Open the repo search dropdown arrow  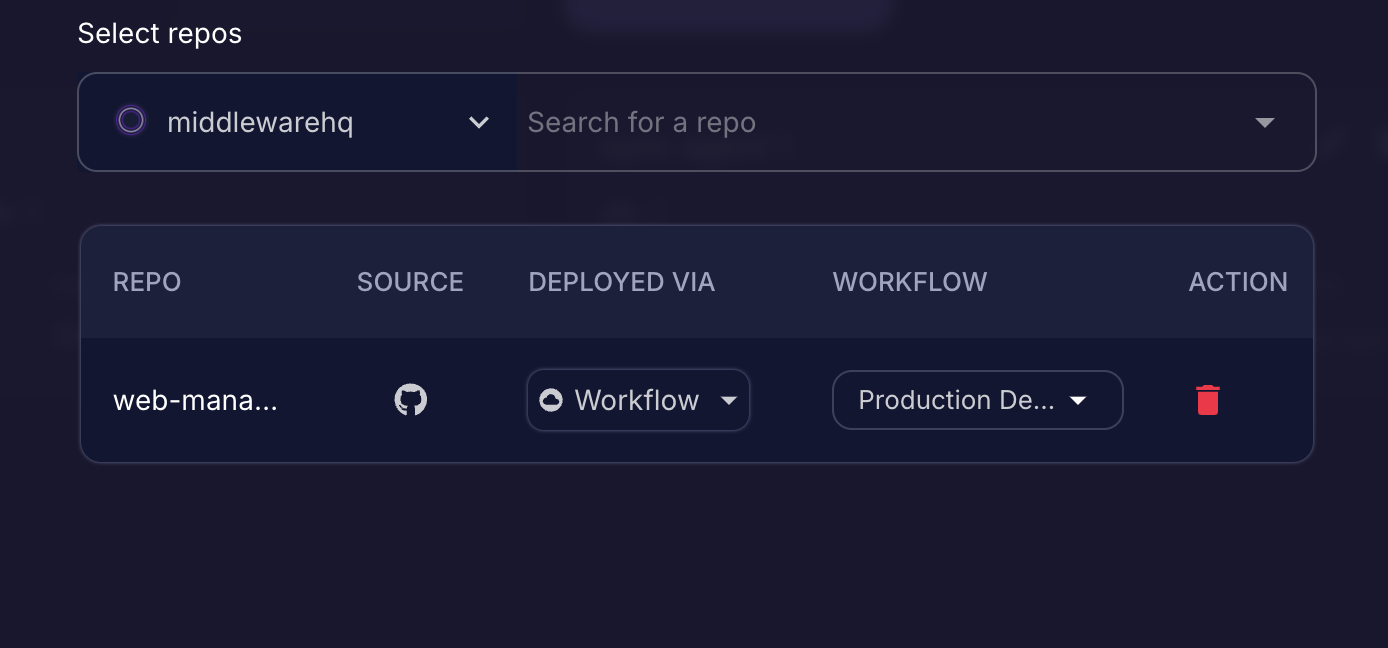coord(1264,122)
